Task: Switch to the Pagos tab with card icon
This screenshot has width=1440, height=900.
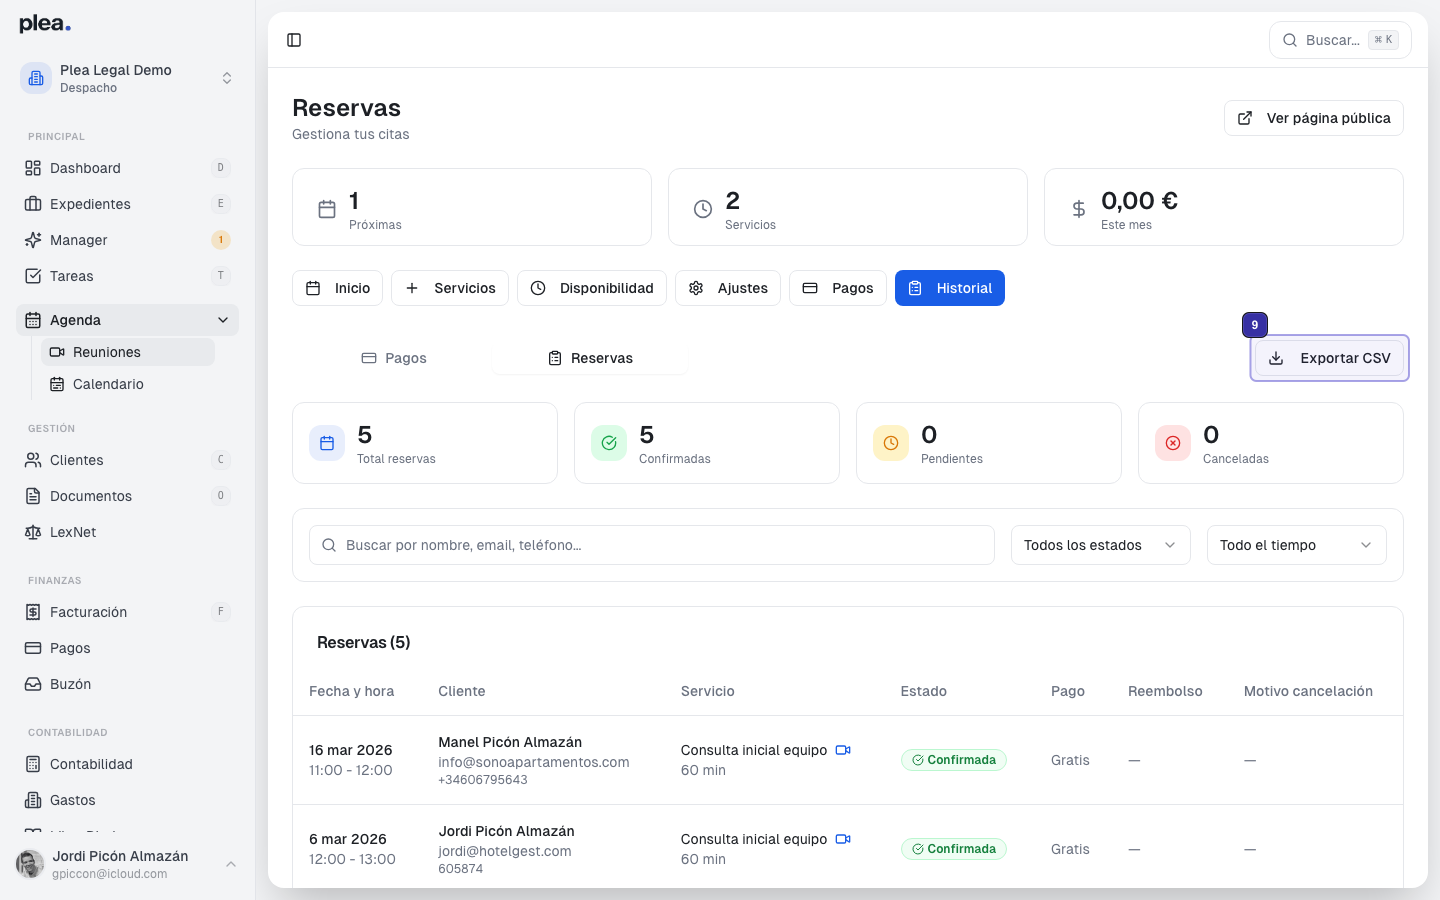Action: (838, 288)
